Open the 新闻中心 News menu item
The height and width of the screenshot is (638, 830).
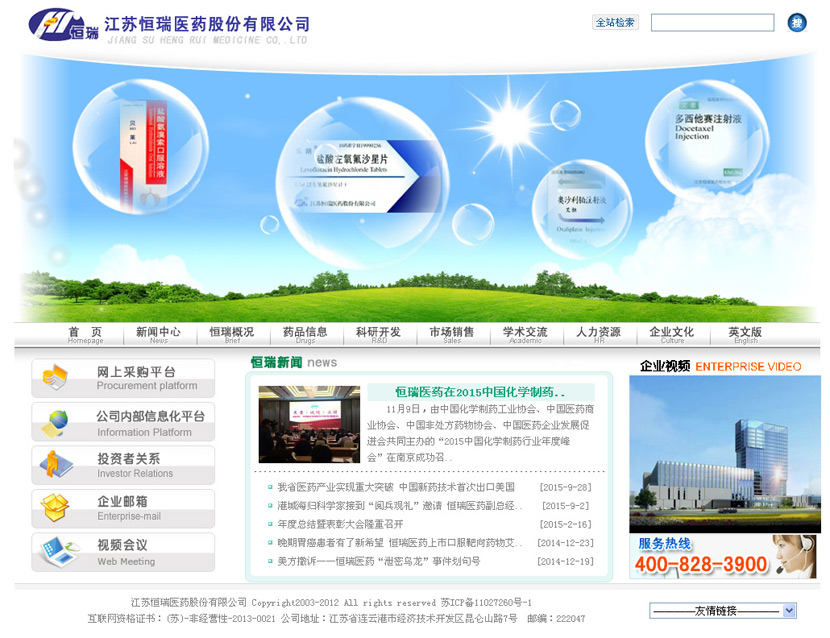(158, 335)
